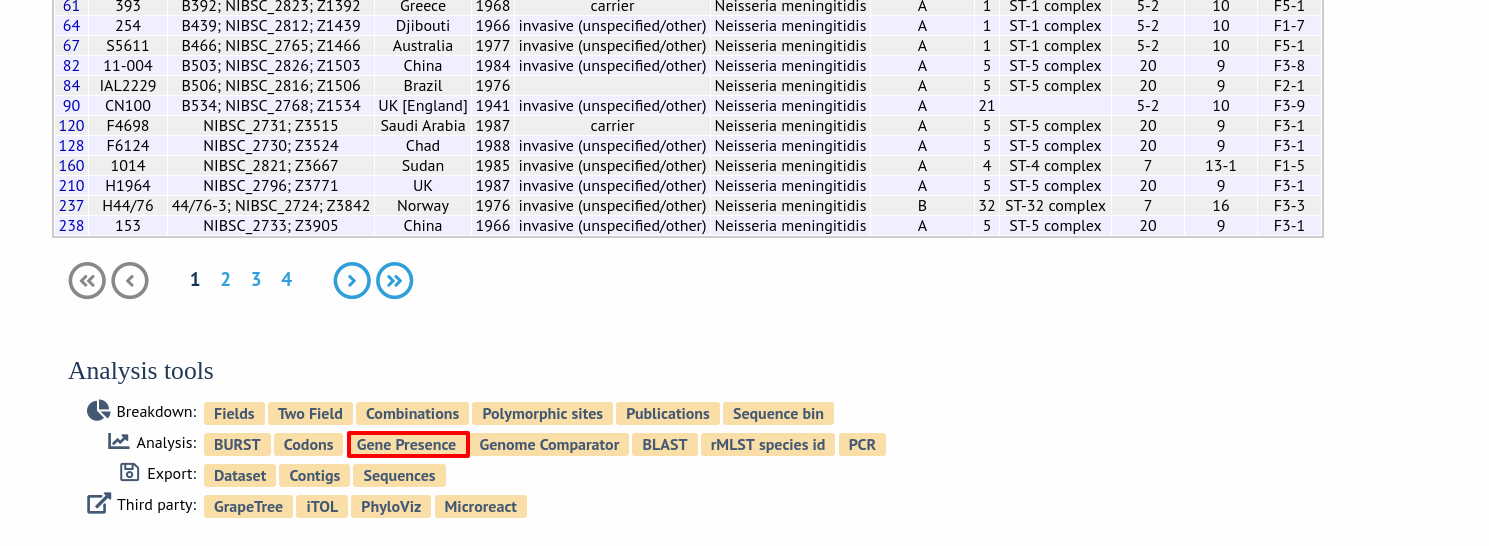The width and height of the screenshot is (1489, 546).
Task: Open isolate id 160 record
Action: (x=71, y=166)
